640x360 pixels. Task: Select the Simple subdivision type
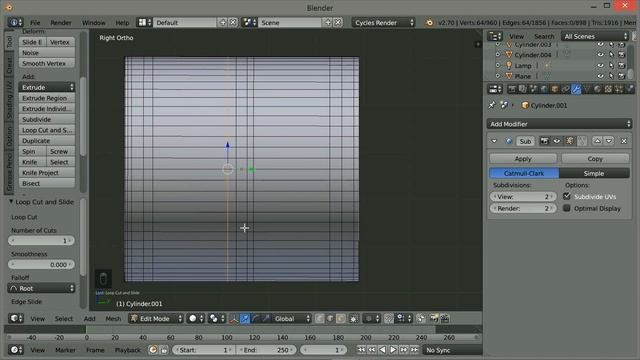(x=594, y=173)
